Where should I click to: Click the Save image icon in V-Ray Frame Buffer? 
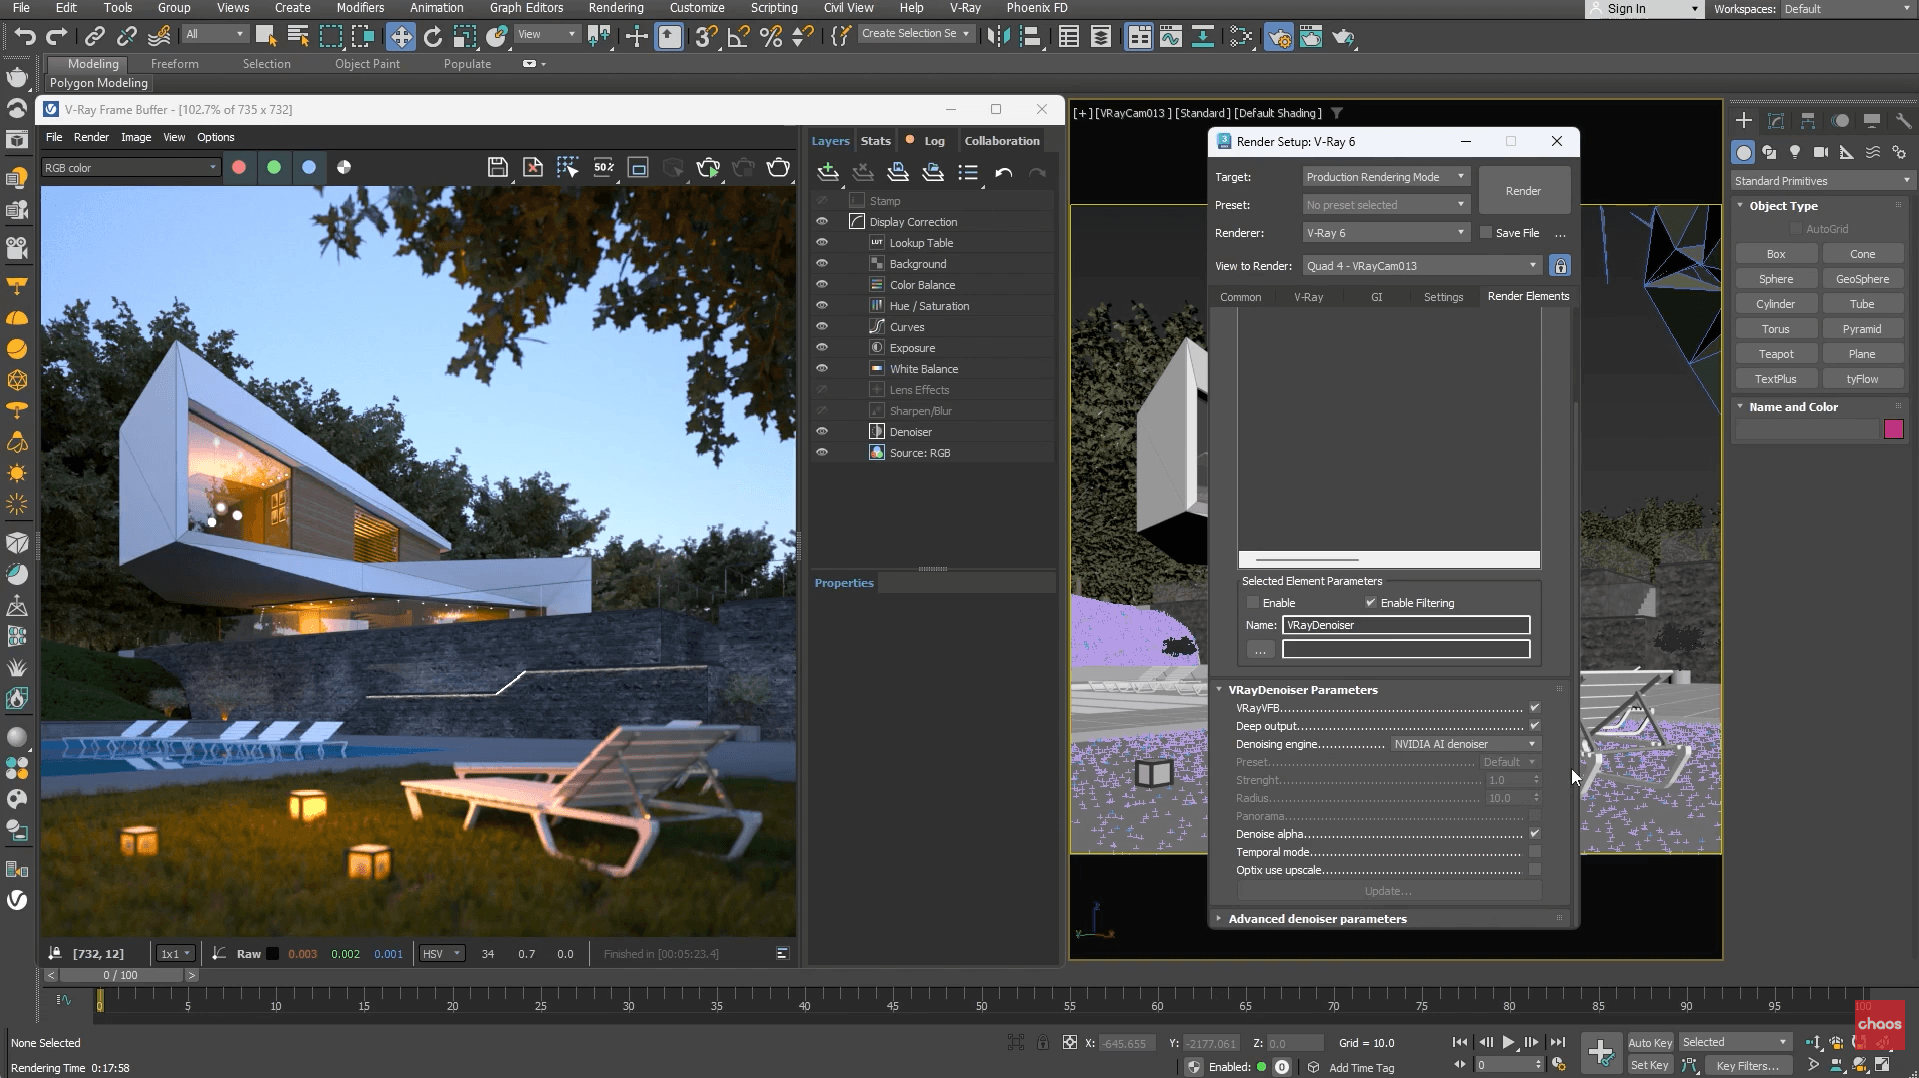(x=498, y=167)
